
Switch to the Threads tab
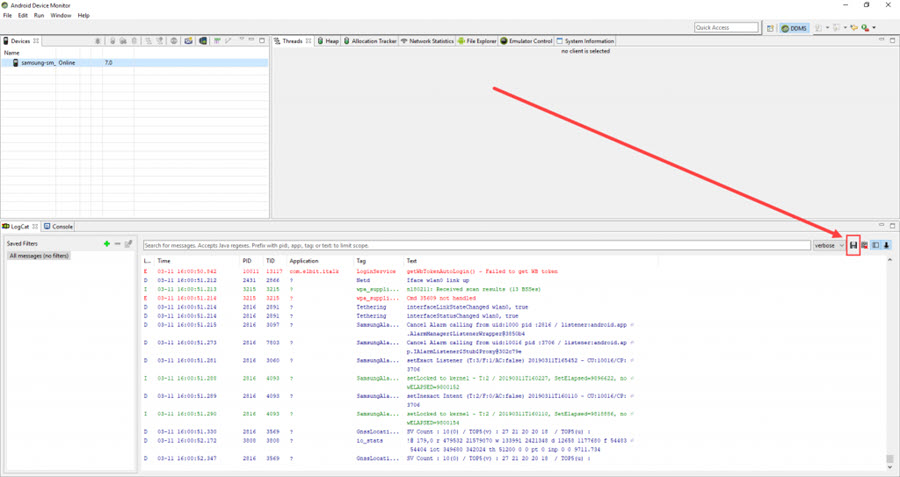292,41
